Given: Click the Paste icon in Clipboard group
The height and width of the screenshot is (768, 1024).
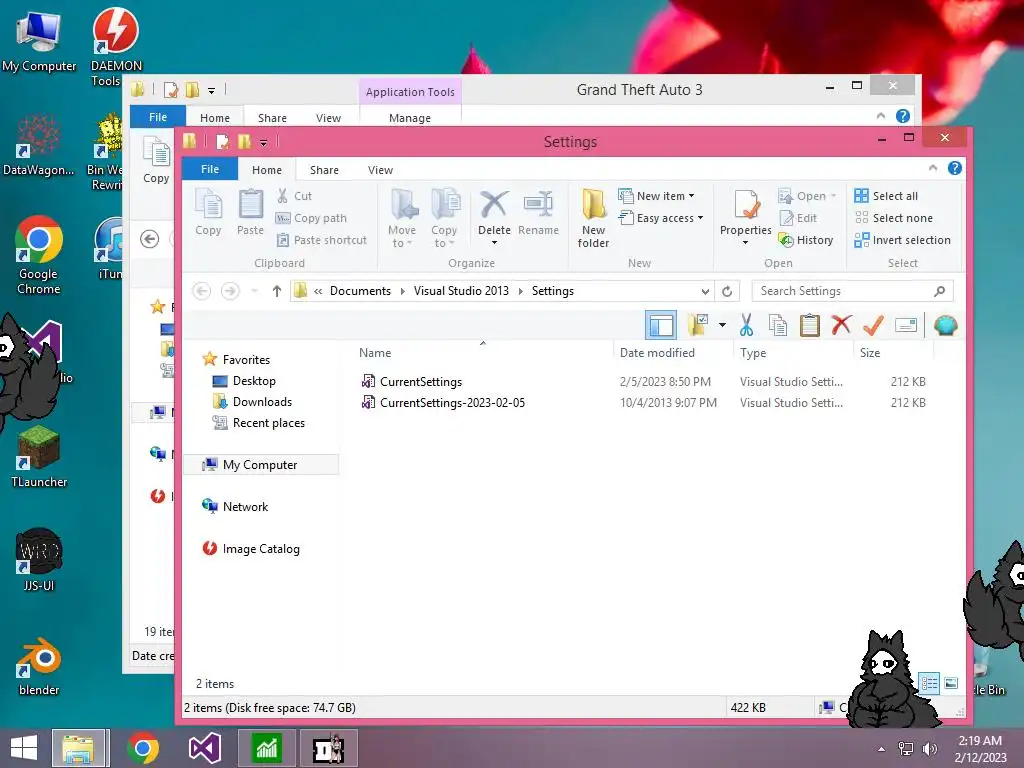Looking at the screenshot, I should tap(250, 212).
